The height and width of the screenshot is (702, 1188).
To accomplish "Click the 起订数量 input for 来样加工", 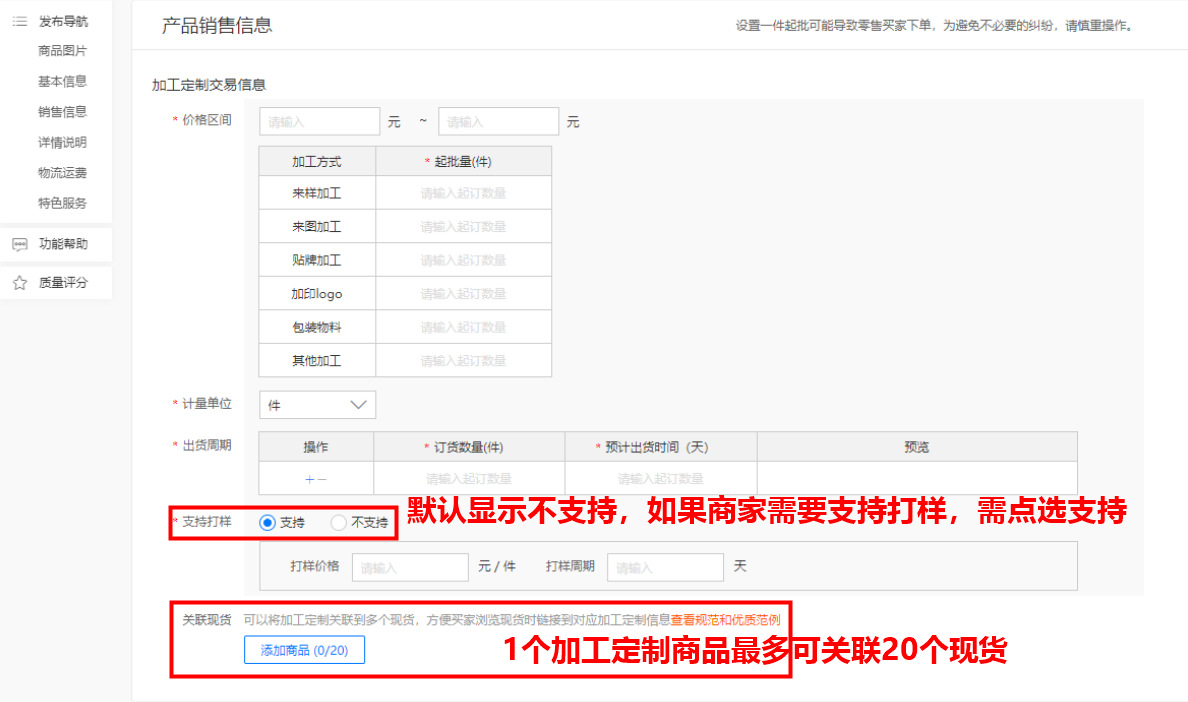I will pos(463,192).
